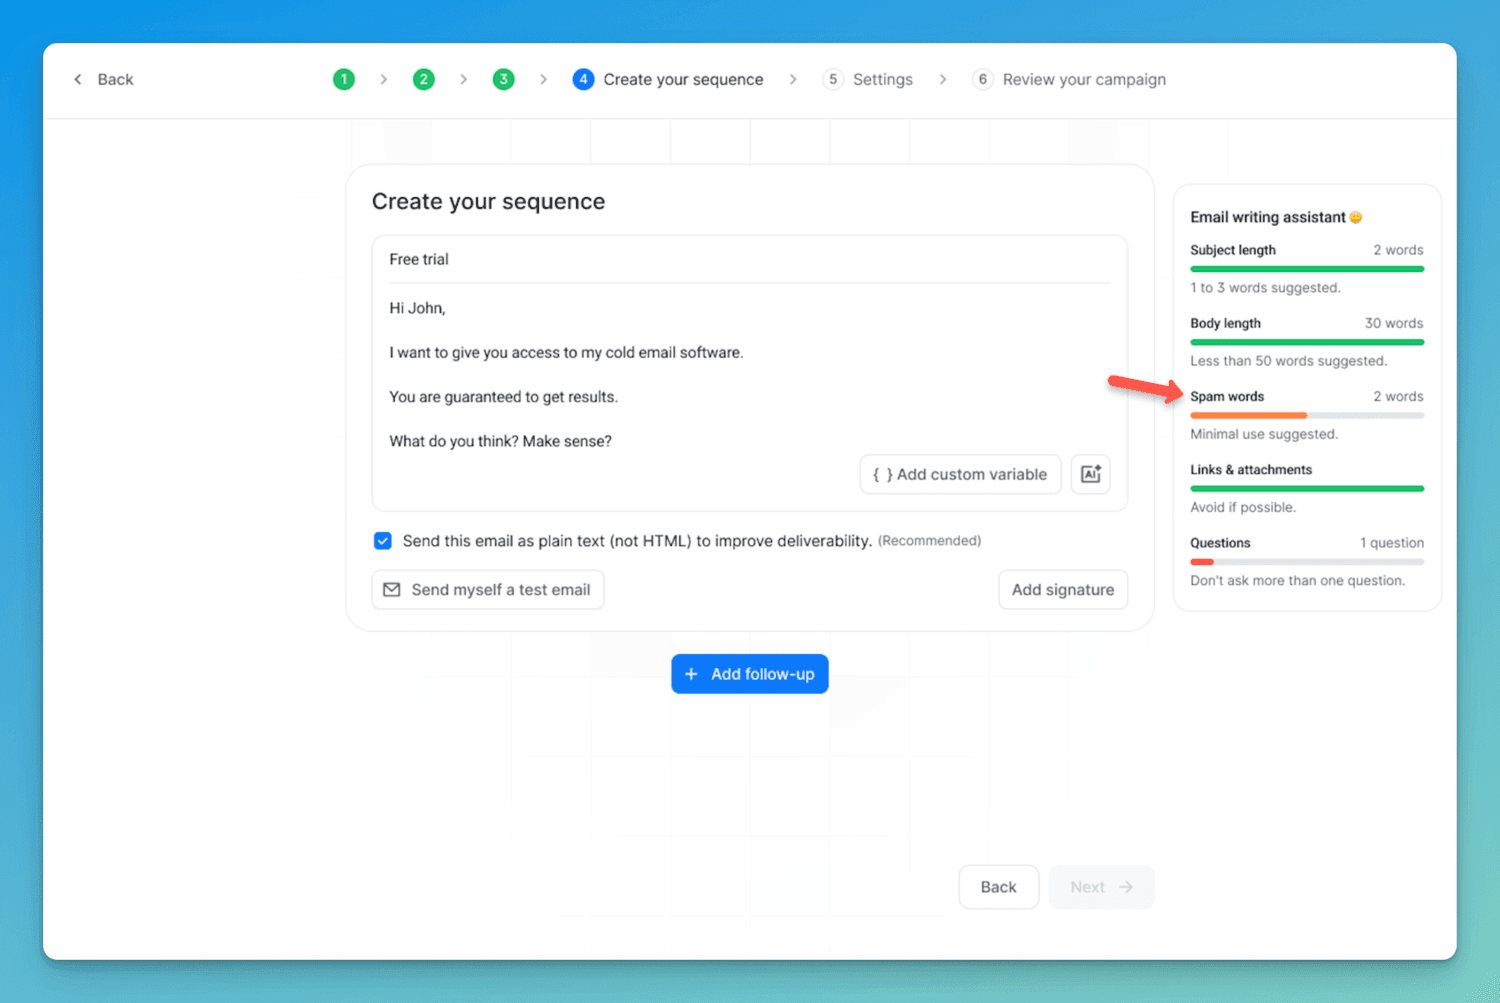Image resolution: width=1500 pixels, height=1003 pixels.
Task: Click the Add follow-up button
Action: [750, 674]
